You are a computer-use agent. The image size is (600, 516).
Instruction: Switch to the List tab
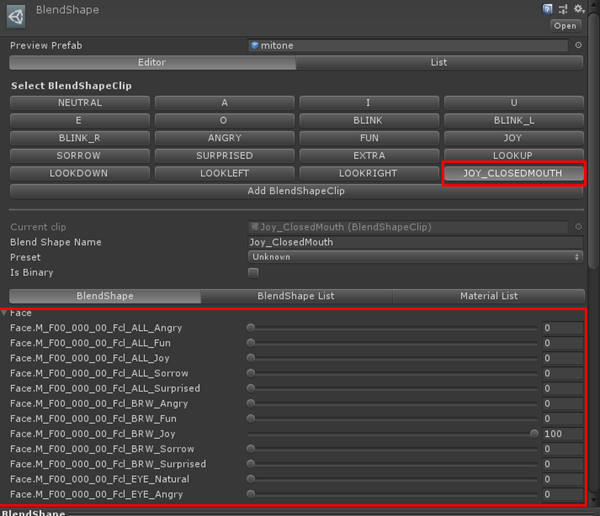click(x=439, y=62)
